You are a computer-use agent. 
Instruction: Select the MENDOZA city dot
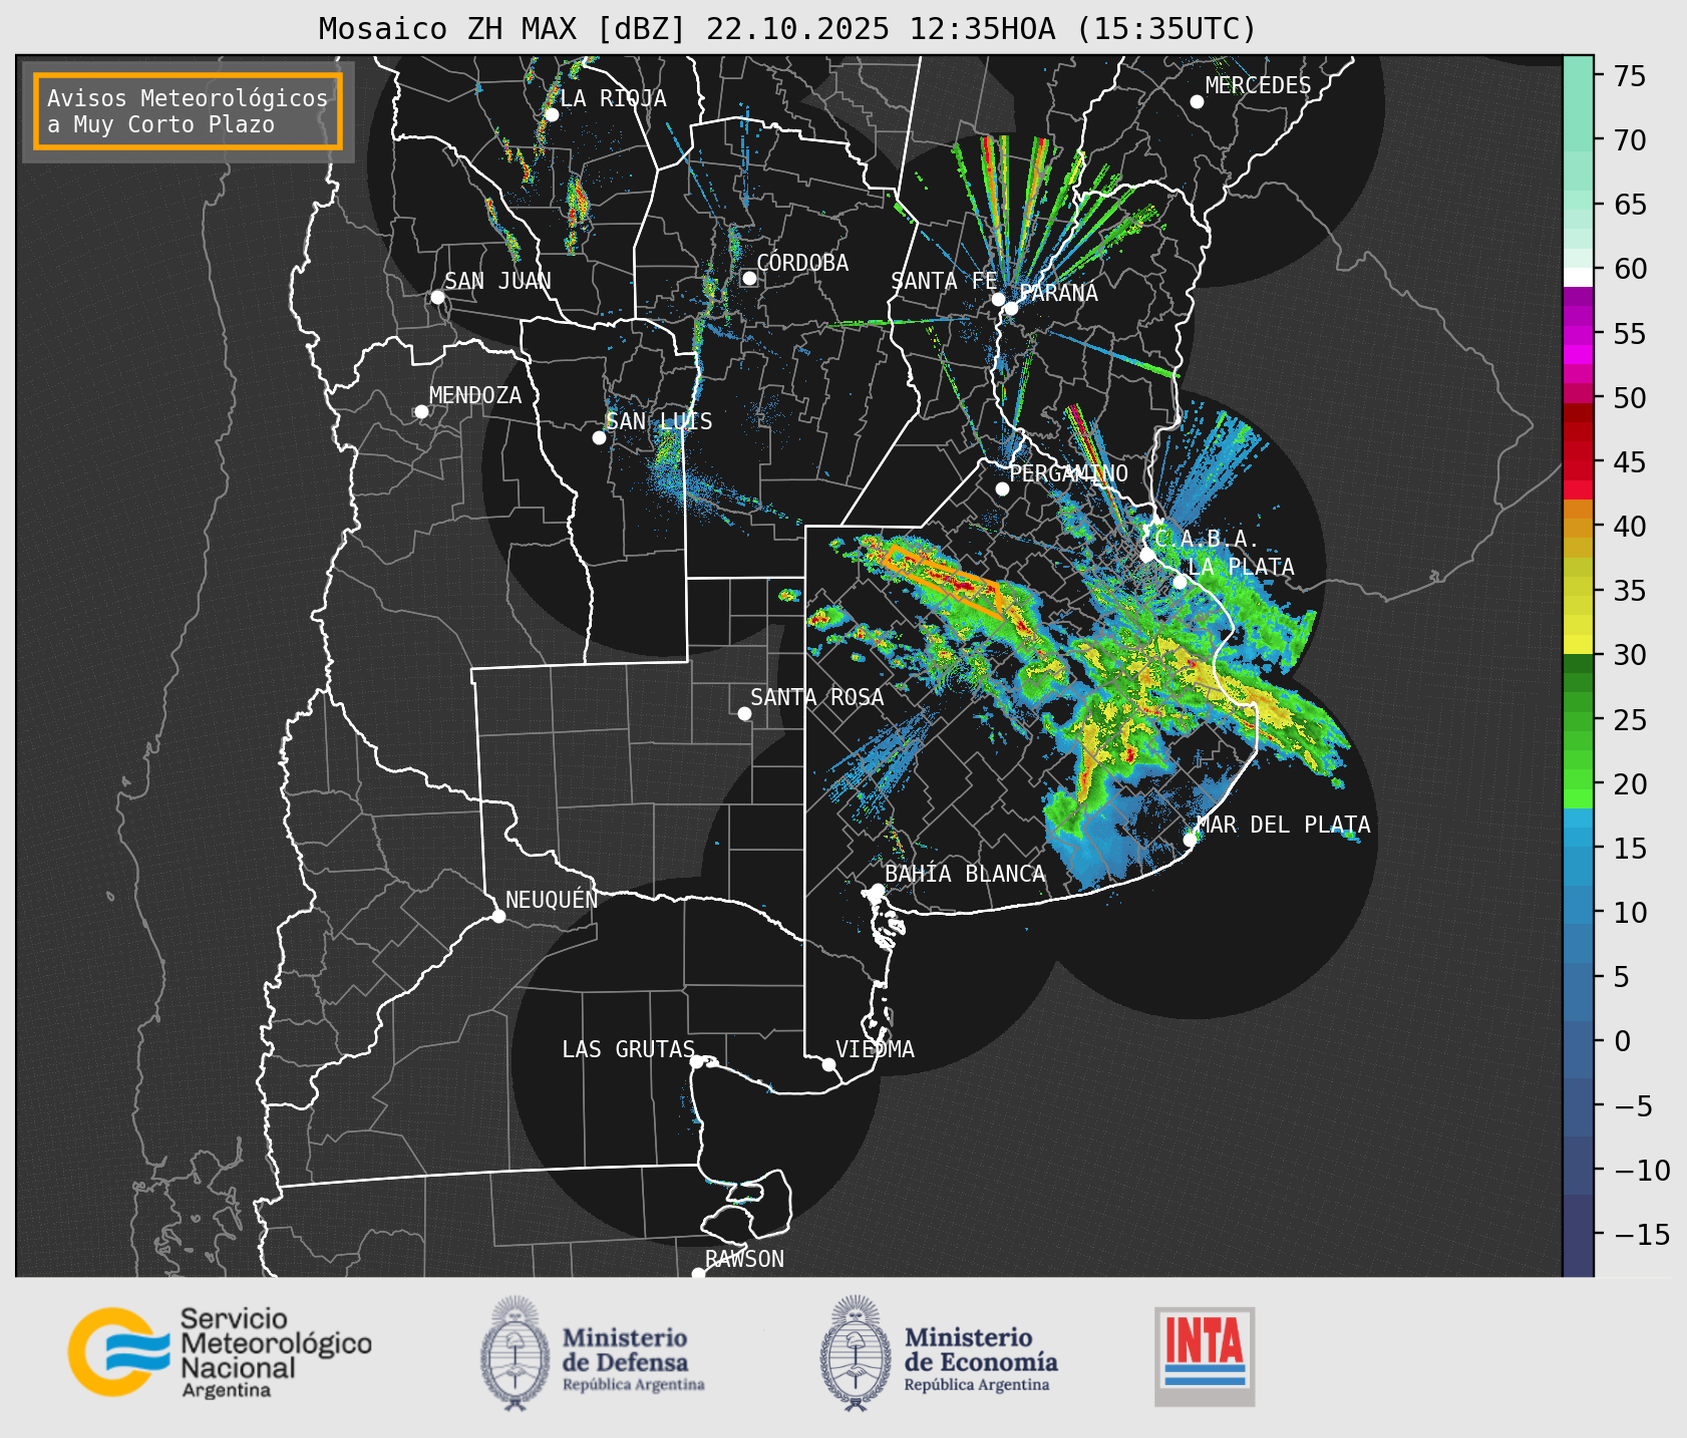point(421,412)
